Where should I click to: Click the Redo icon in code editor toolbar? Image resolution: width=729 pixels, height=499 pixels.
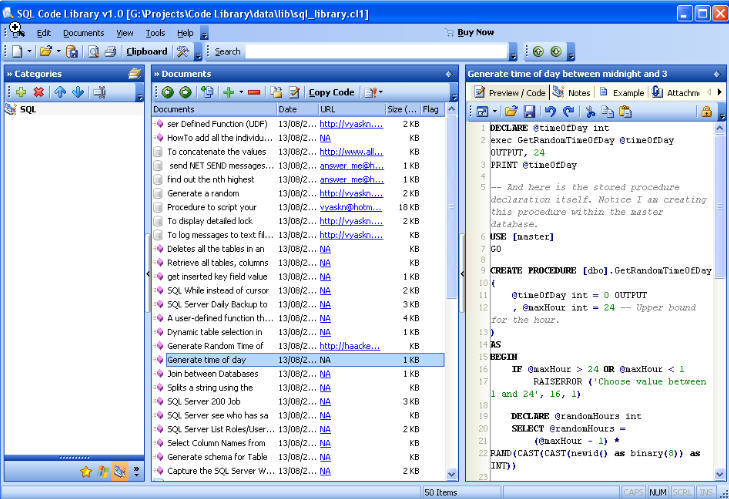568,112
